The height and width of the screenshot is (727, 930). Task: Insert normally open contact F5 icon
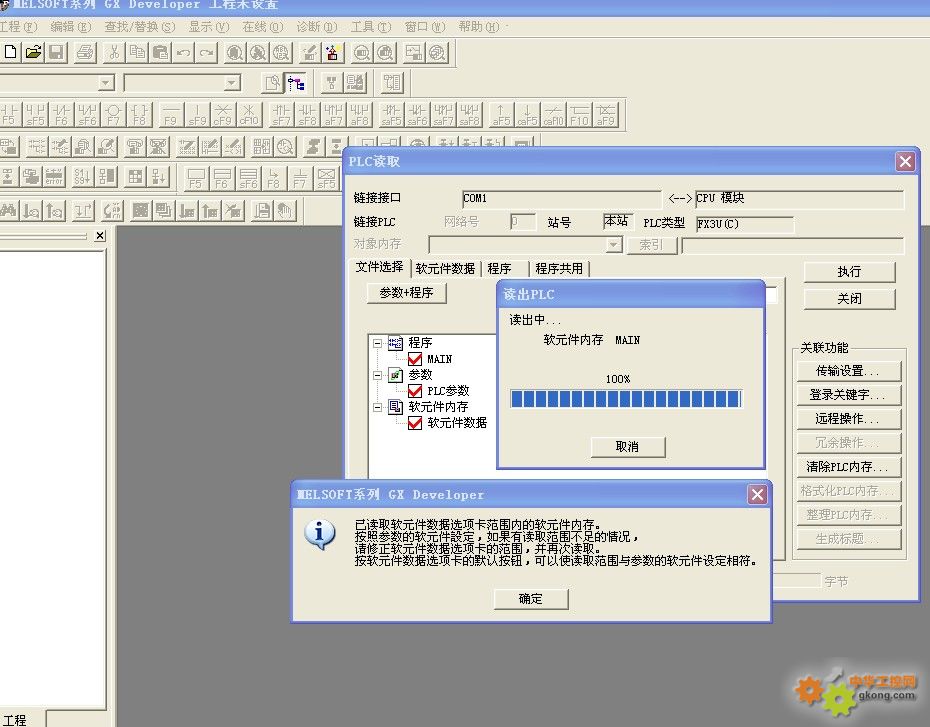tap(10, 114)
